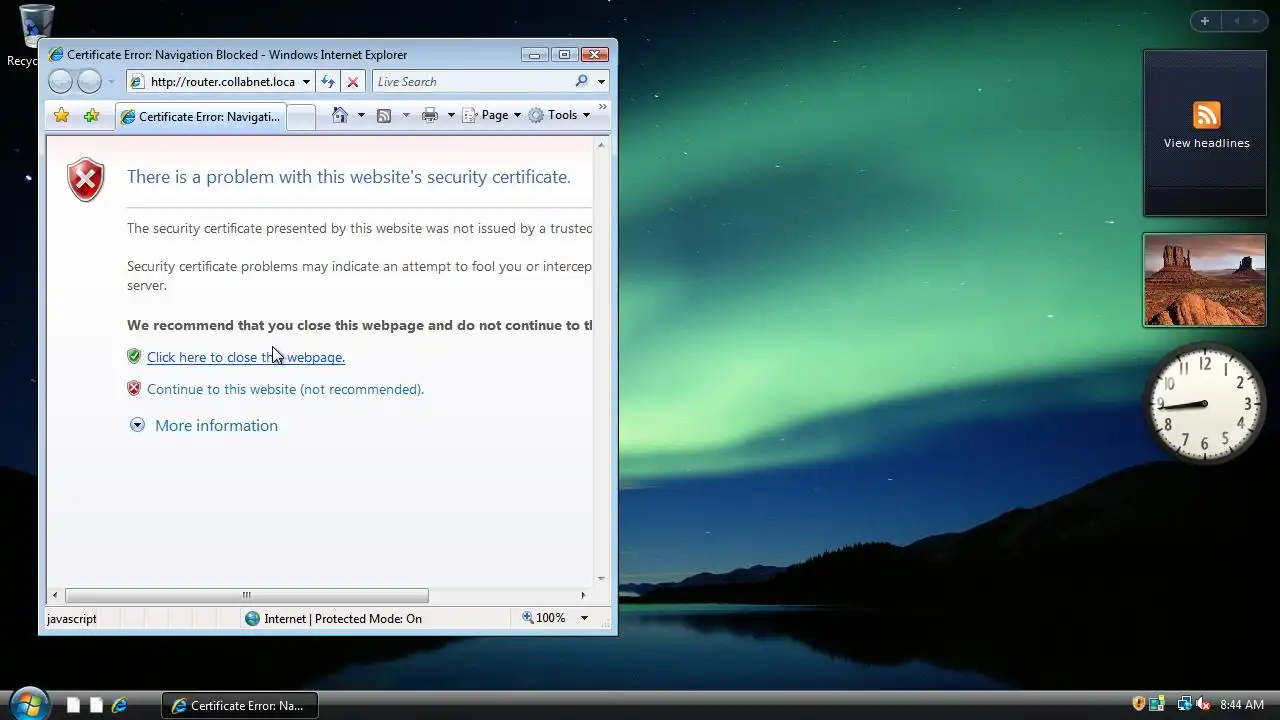Click the address bar with router.collabnet.loca URL

point(222,82)
